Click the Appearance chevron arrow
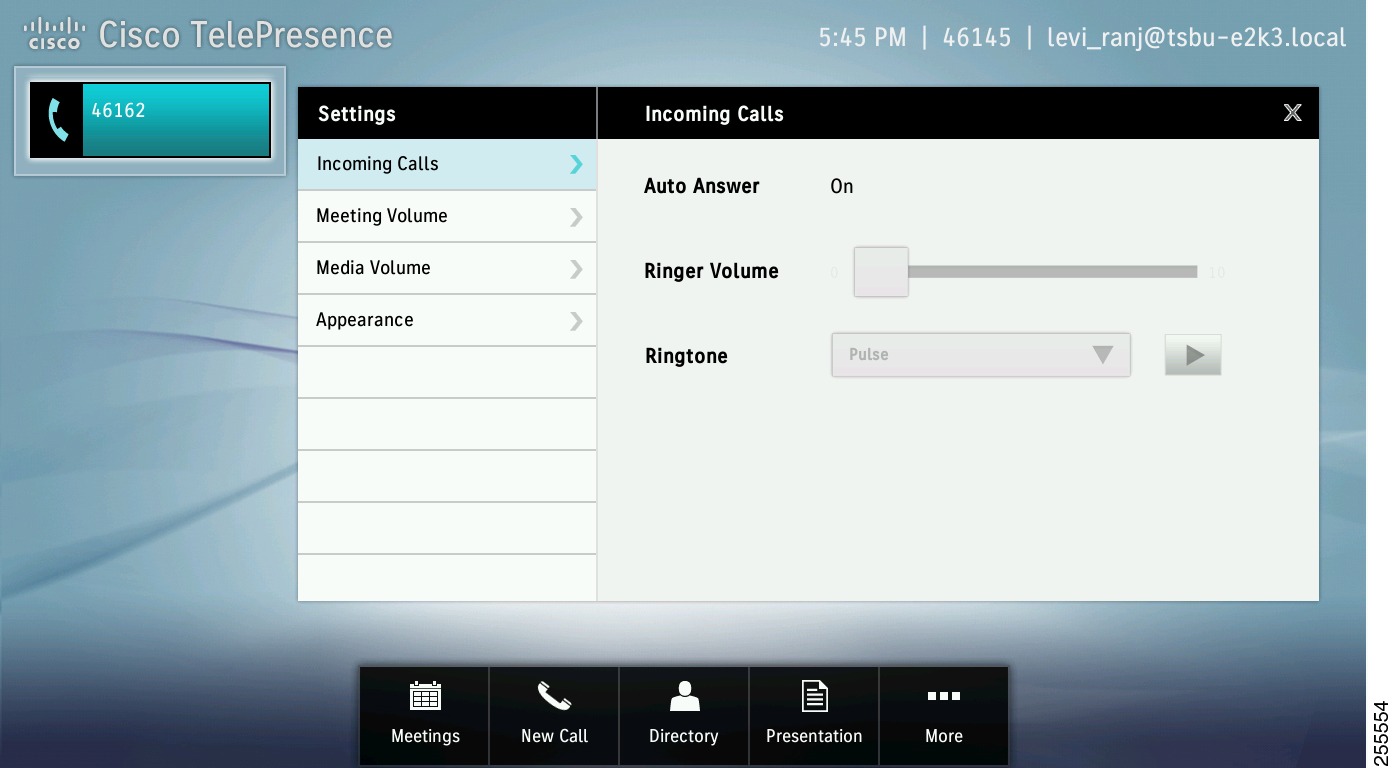1392x768 pixels. click(x=576, y=321)
